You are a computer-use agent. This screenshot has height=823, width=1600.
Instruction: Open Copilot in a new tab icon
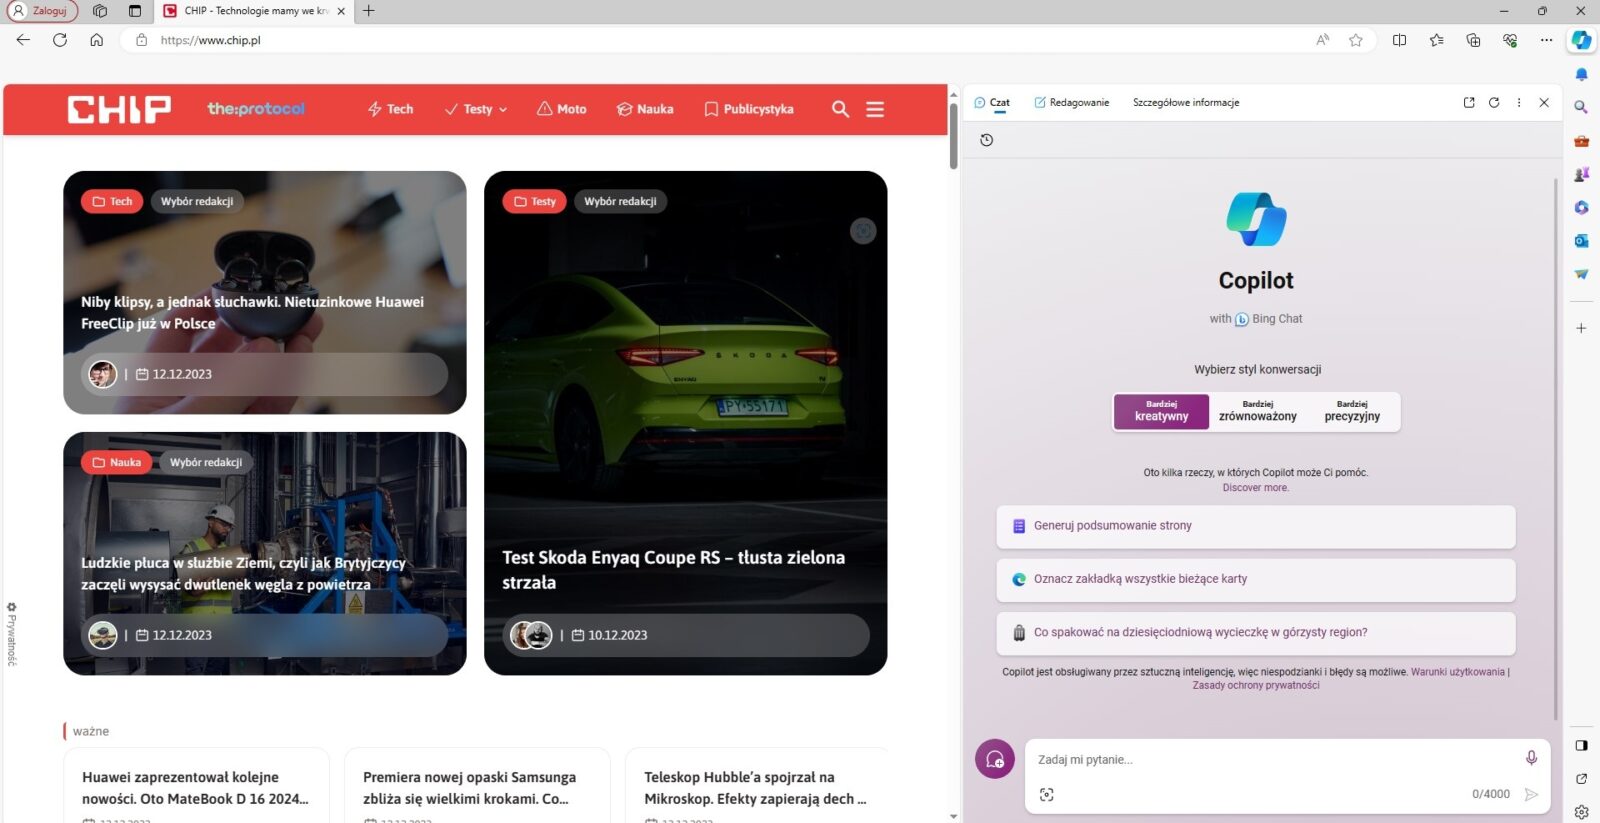click(x=1469, y=103)
